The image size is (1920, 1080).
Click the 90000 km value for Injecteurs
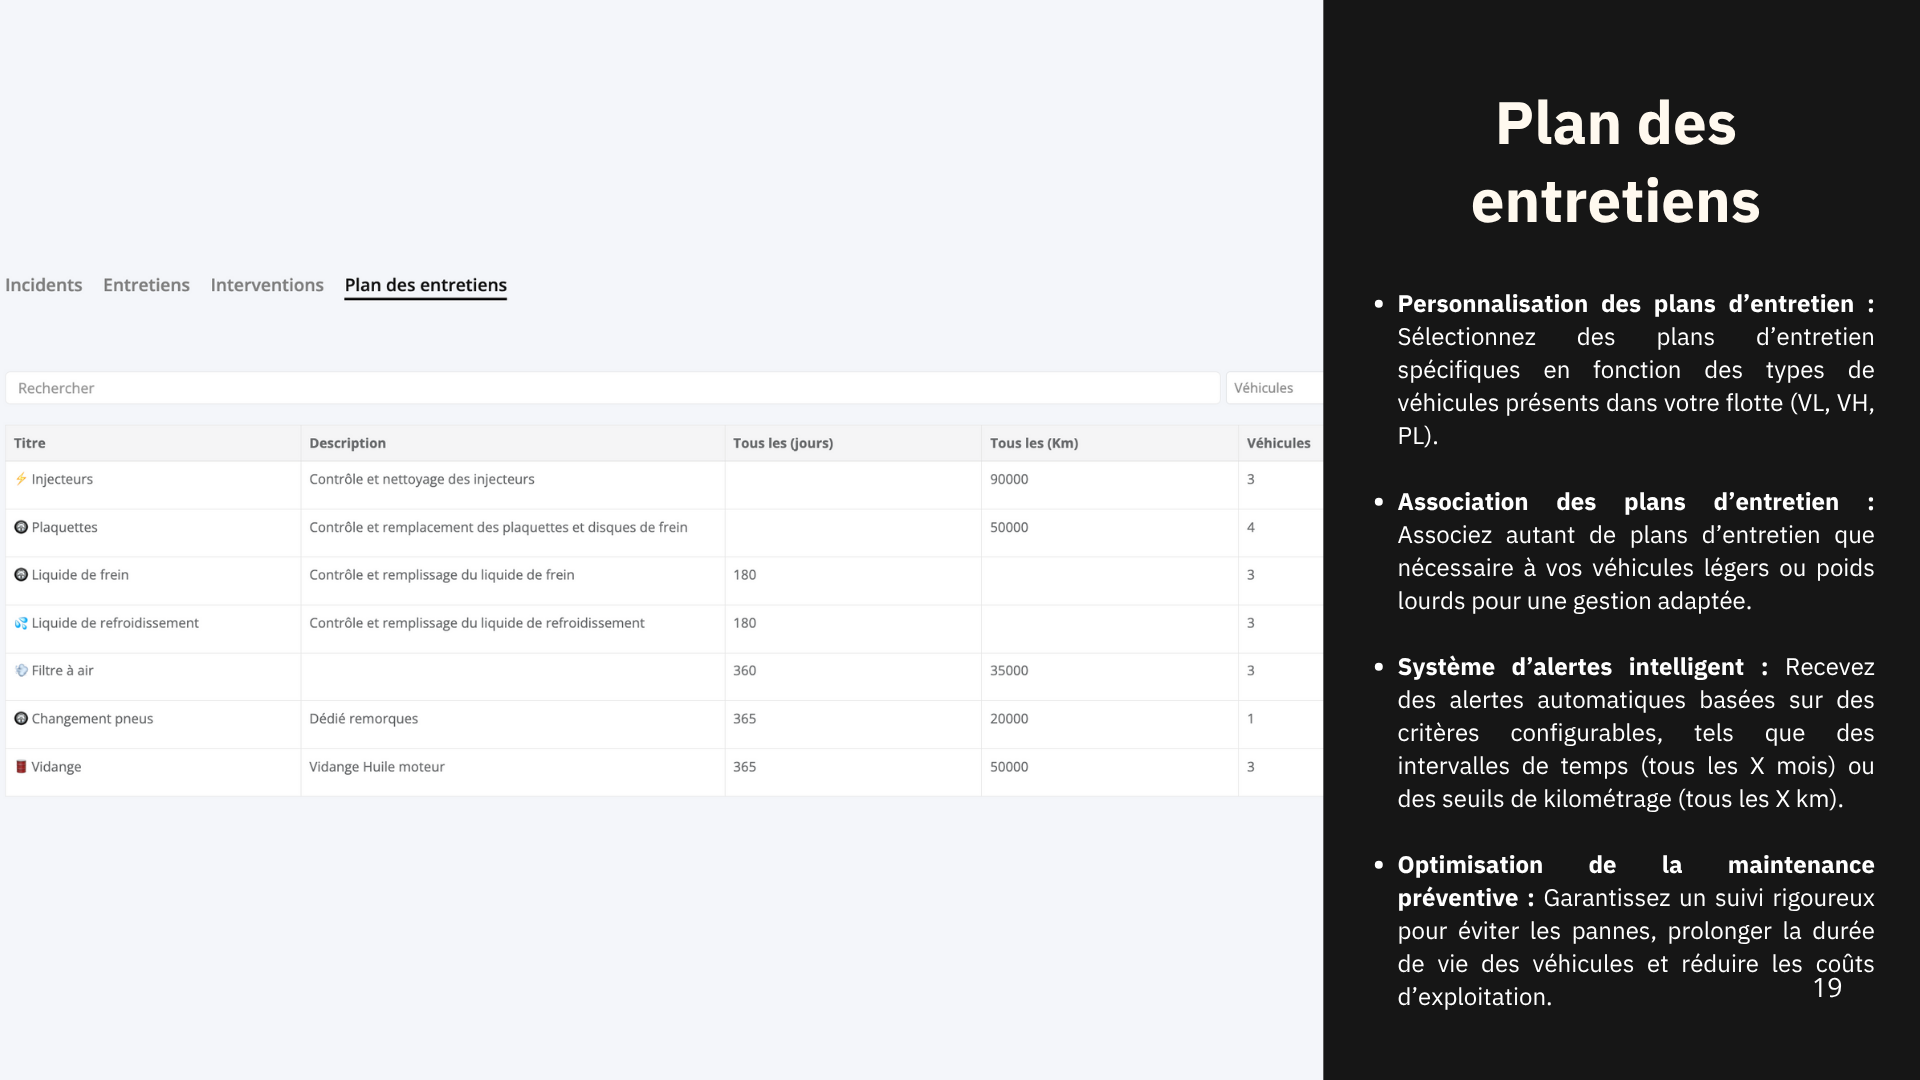(x=1008, y=479)
